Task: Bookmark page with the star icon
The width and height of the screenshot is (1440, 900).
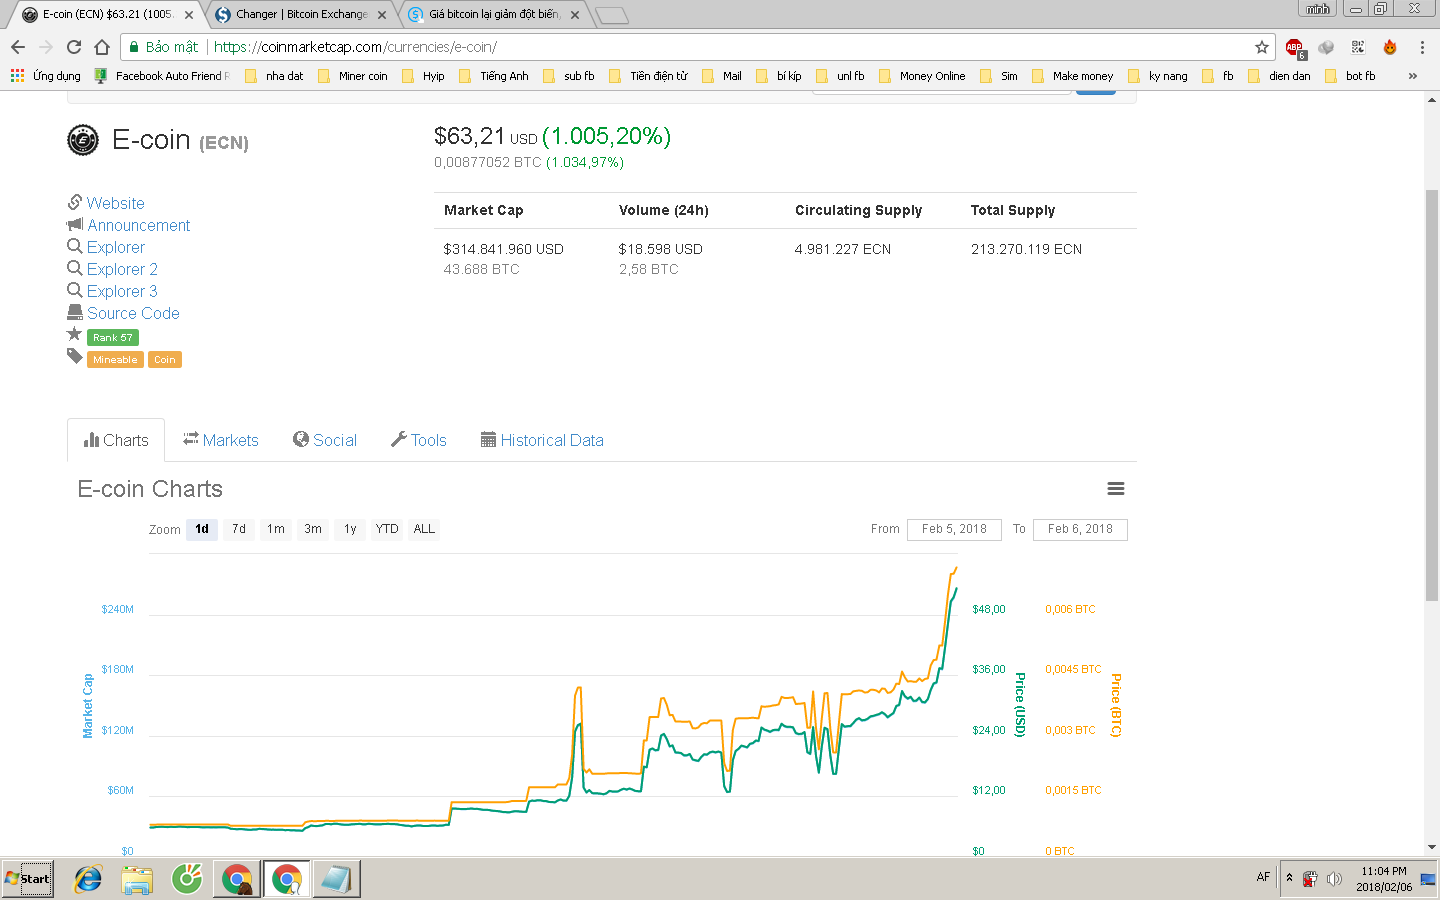Action: pos(1262,47)
